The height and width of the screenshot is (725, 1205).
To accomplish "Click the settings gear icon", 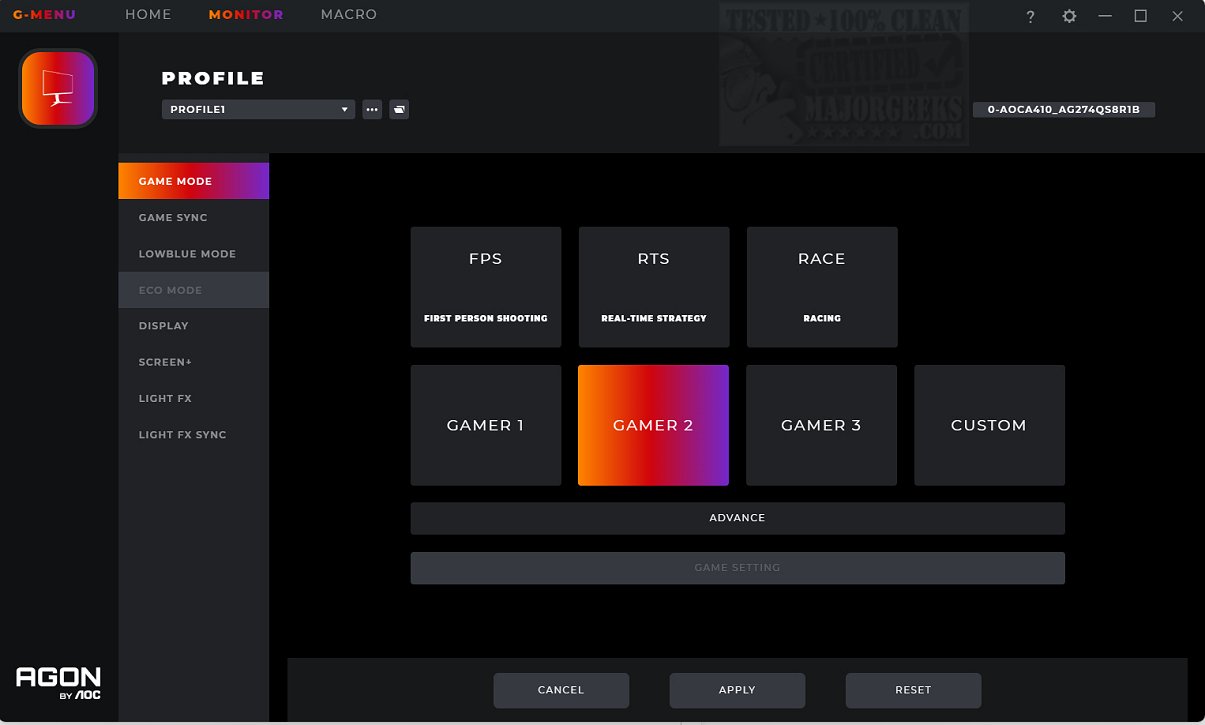I will click(x=1069, y=16).
